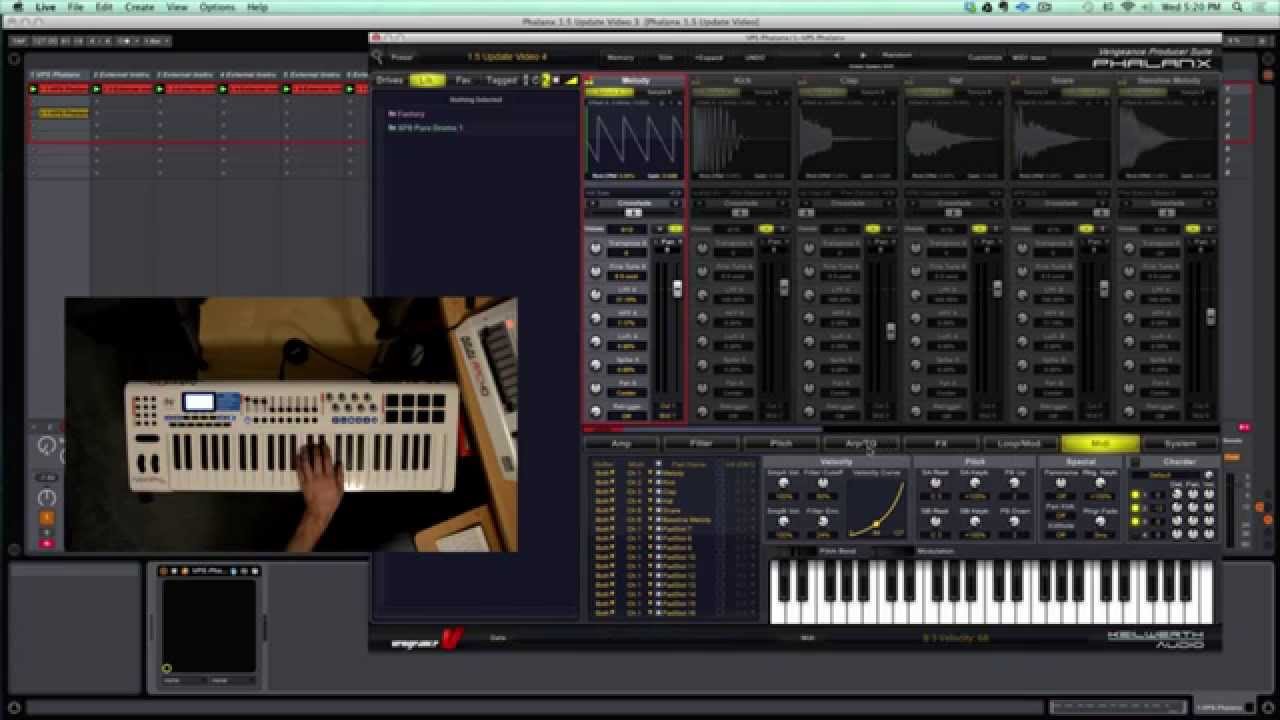Launch red clip in track 2 External Instrument
Image resolution: width=1280 pixels, height=720 pixels.
[97, 89]
